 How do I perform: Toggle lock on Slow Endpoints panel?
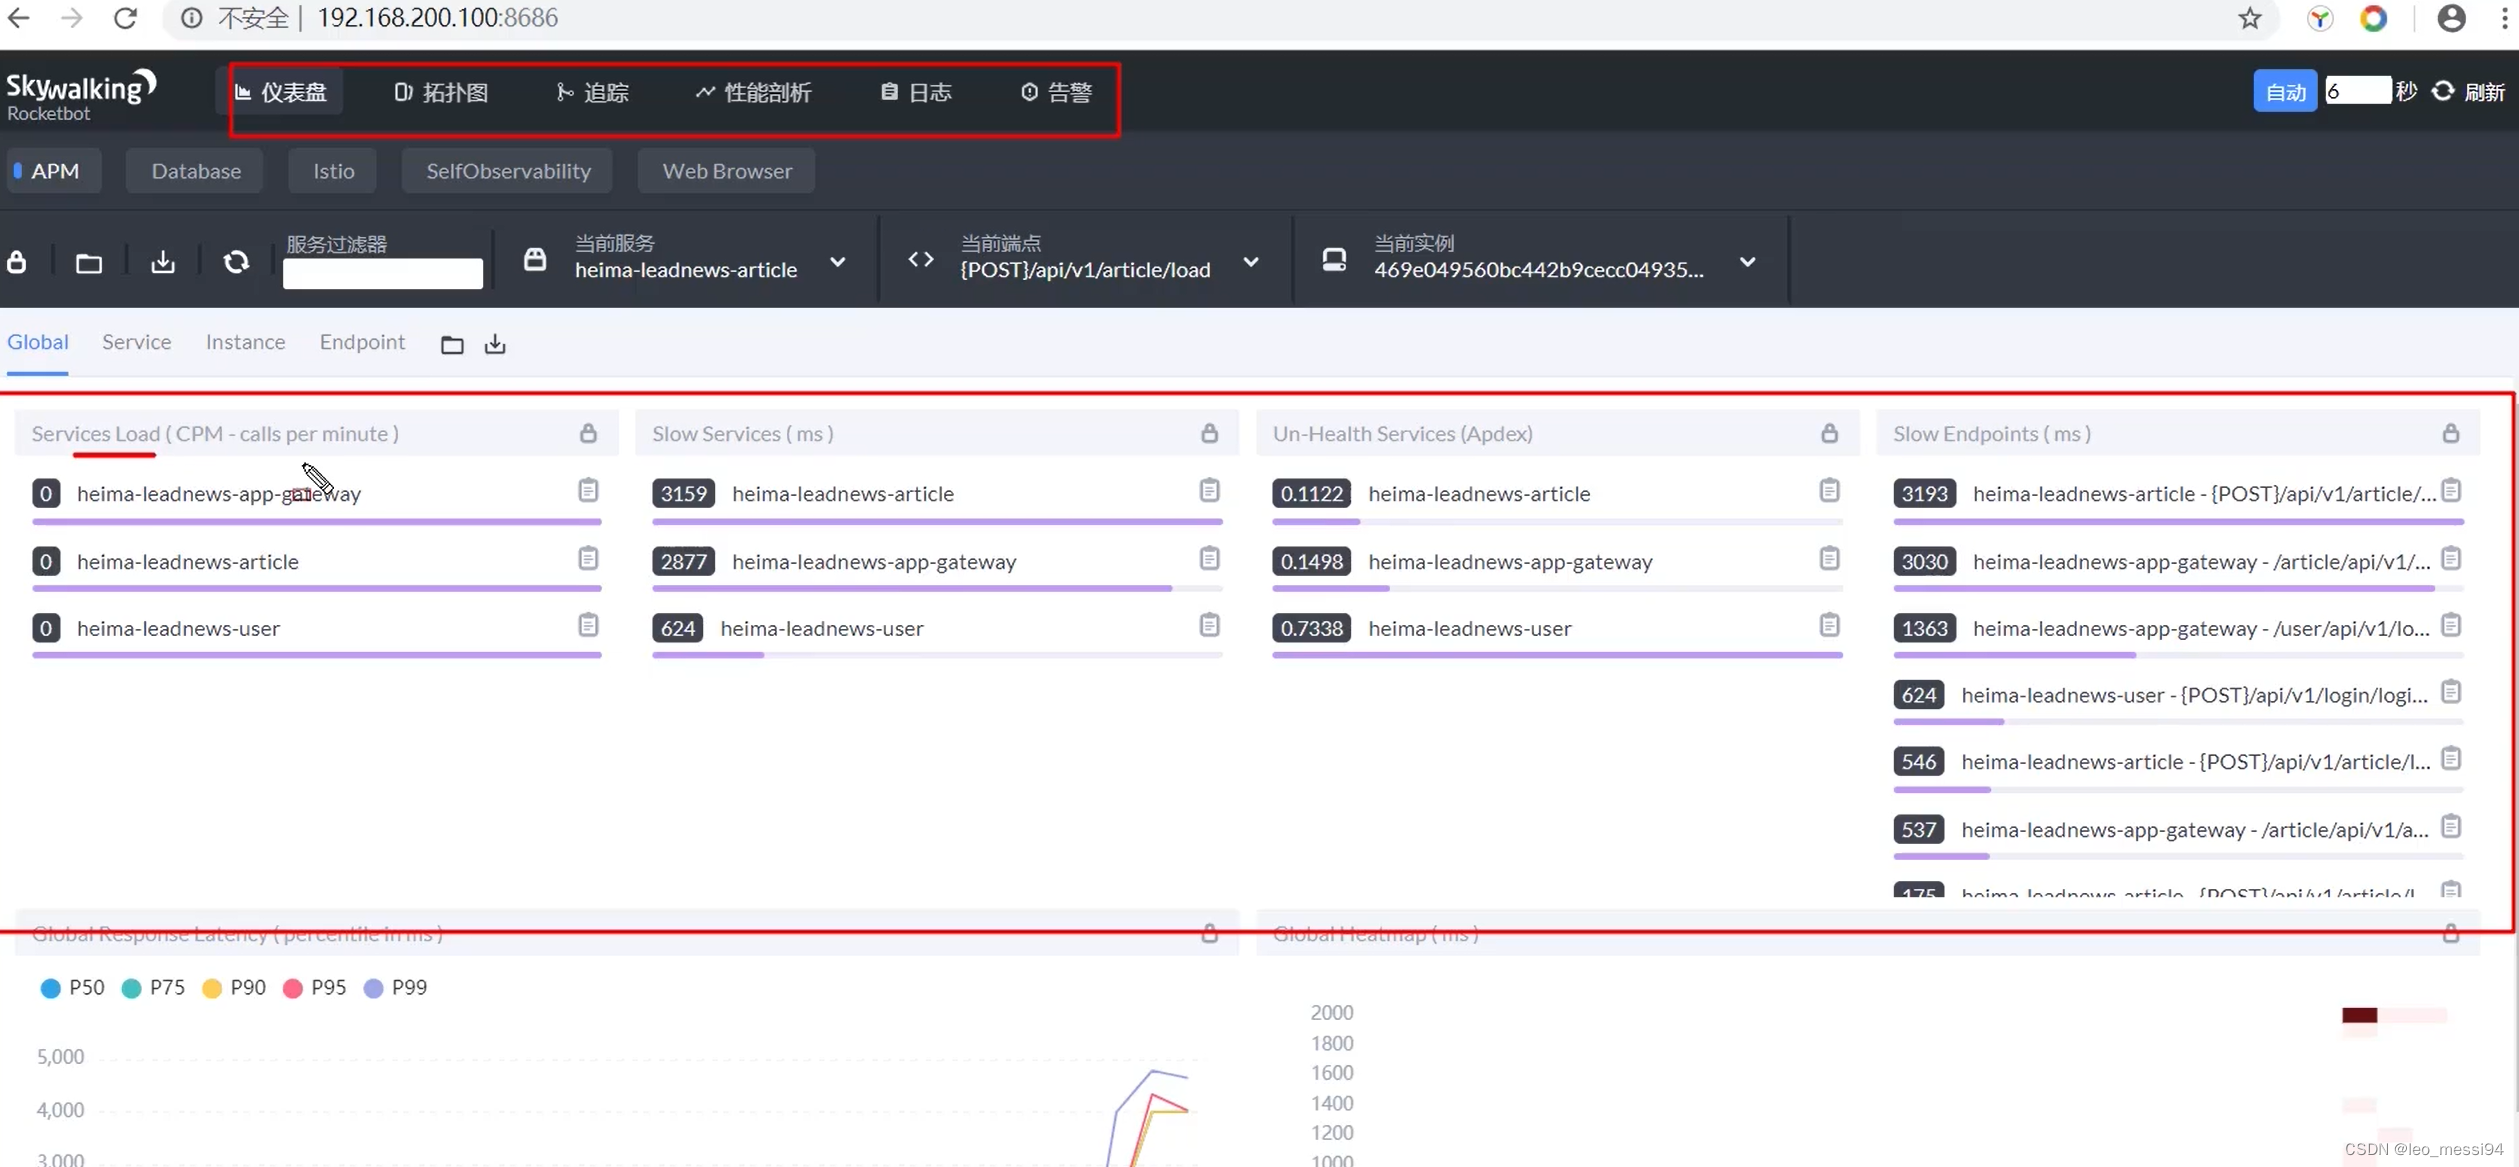(x=2450, y=433)
